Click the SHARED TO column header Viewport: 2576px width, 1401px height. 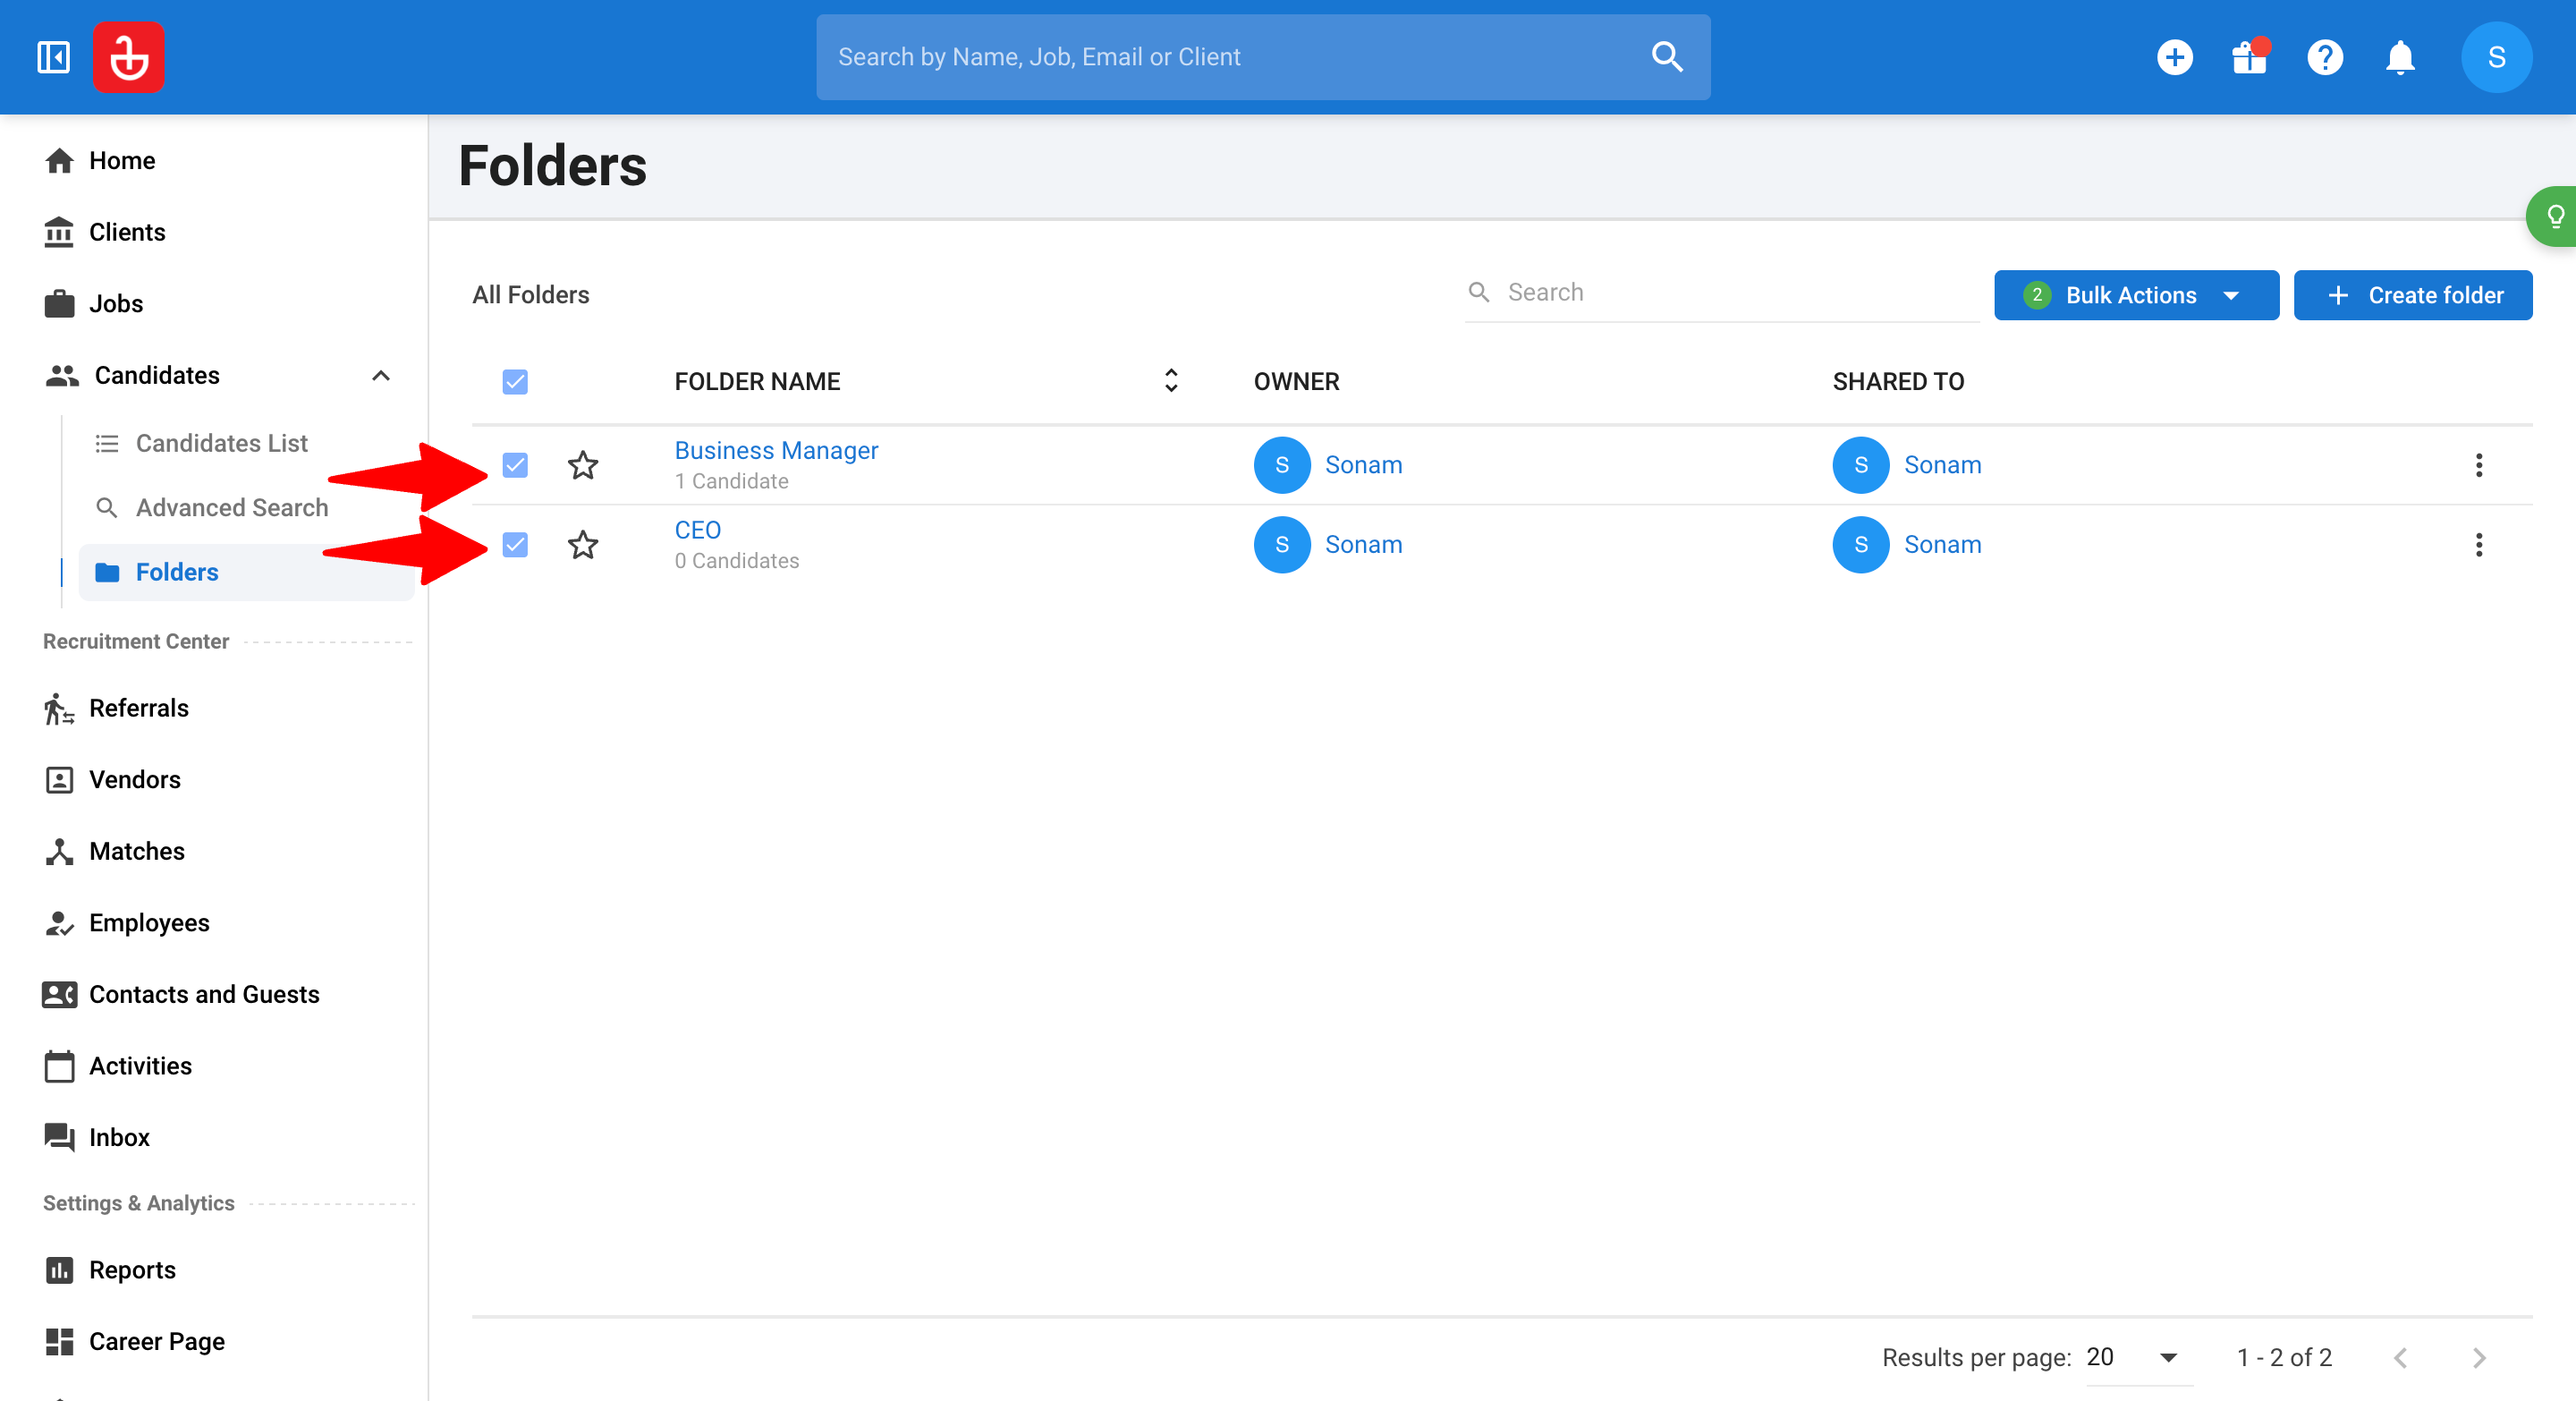click(x=1898, y=381)
